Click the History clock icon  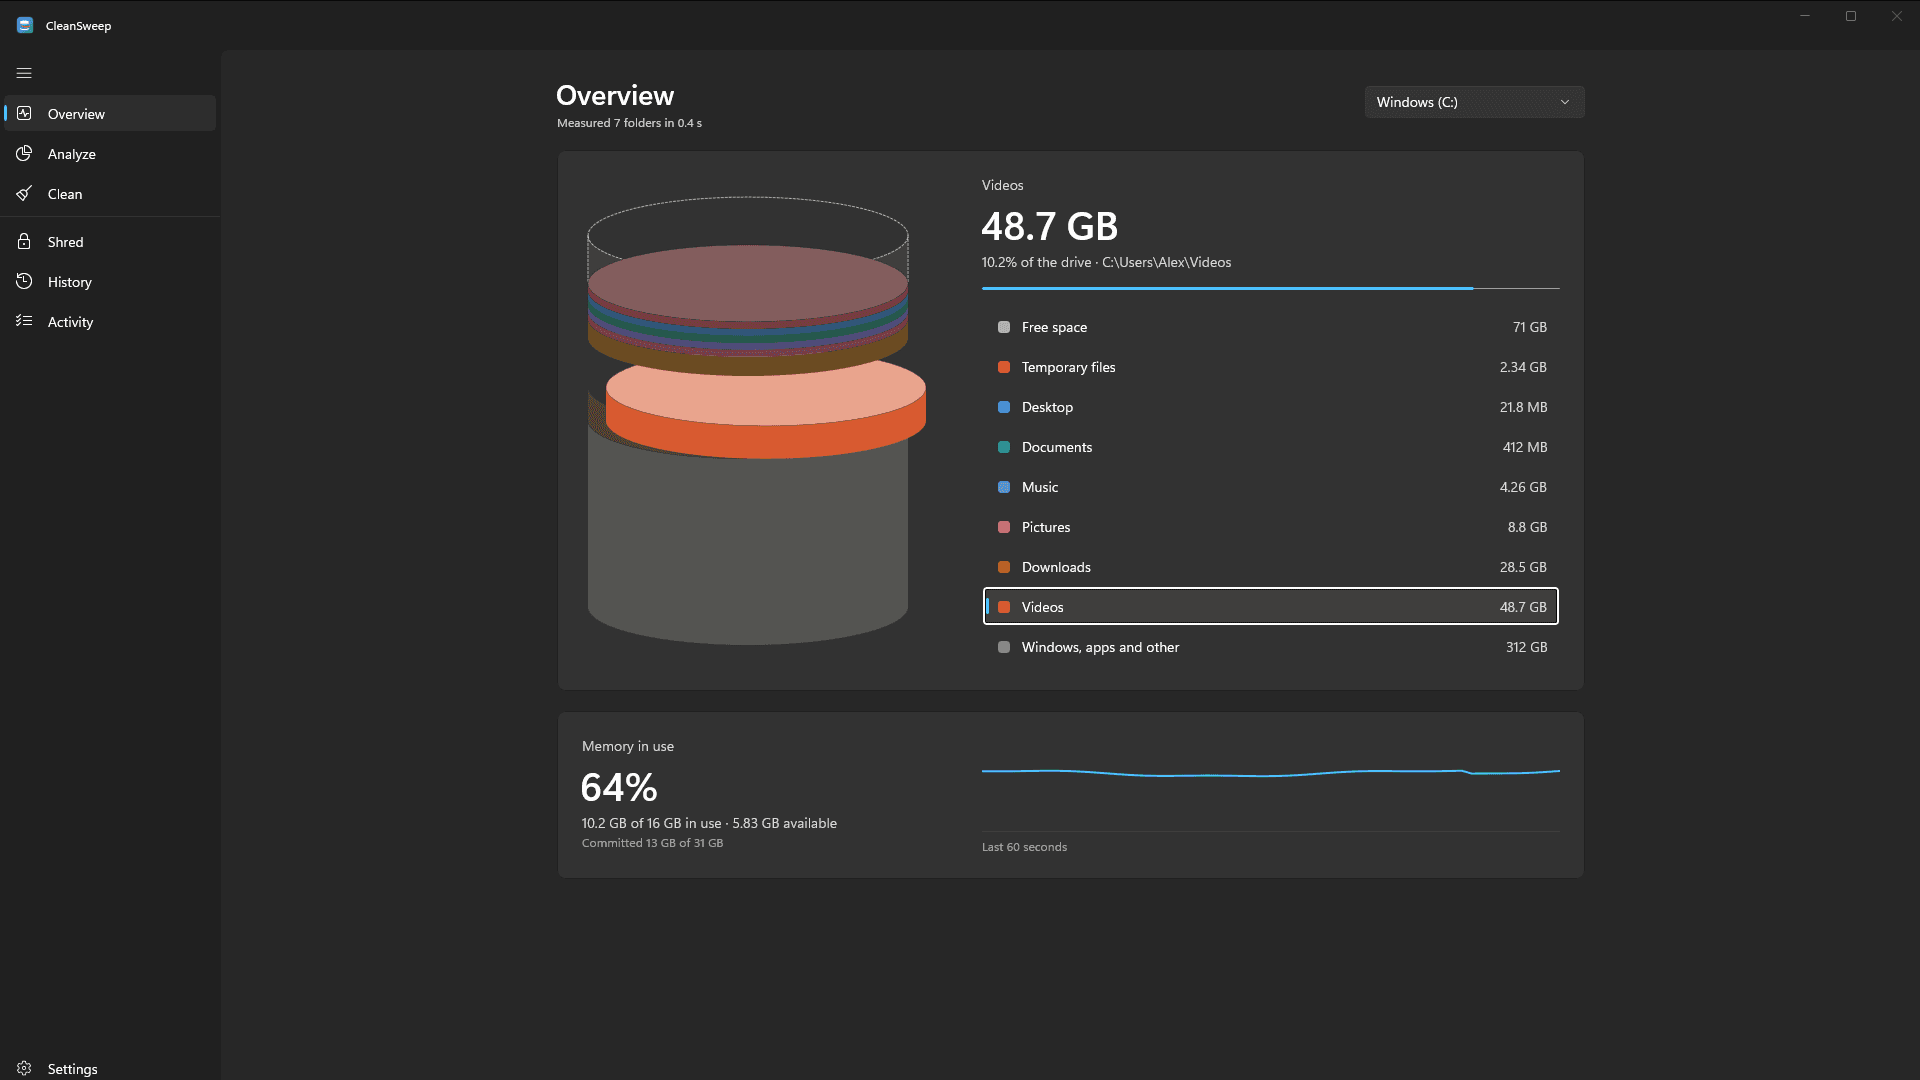[x=24, y=281]
